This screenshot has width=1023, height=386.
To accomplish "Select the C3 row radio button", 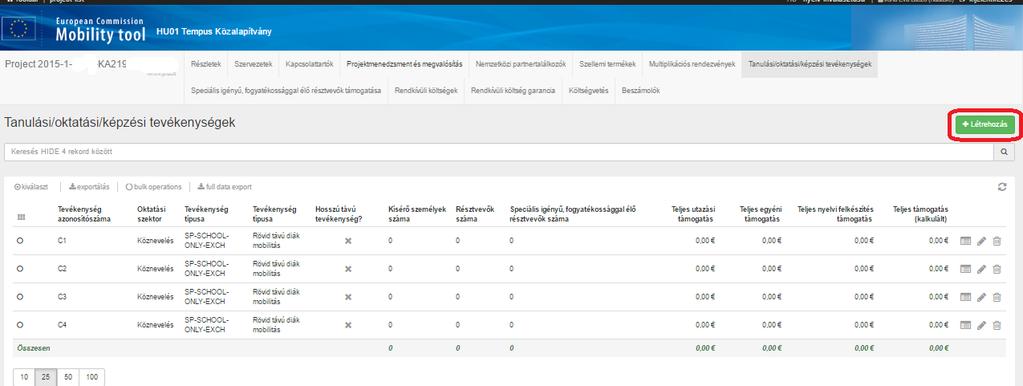I will pos(20,297).
